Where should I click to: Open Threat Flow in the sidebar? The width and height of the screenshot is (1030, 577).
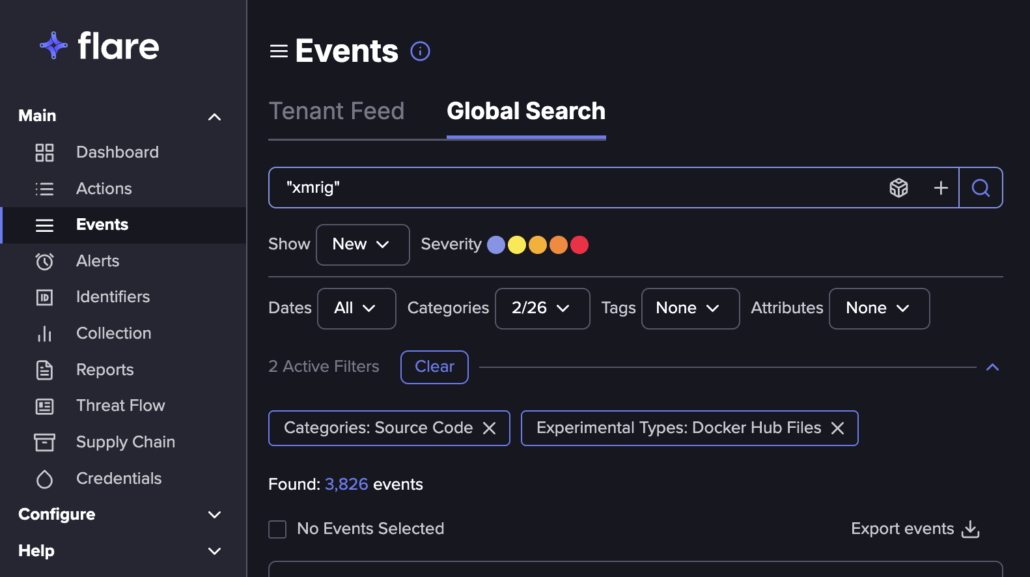[x=120, y=406]
